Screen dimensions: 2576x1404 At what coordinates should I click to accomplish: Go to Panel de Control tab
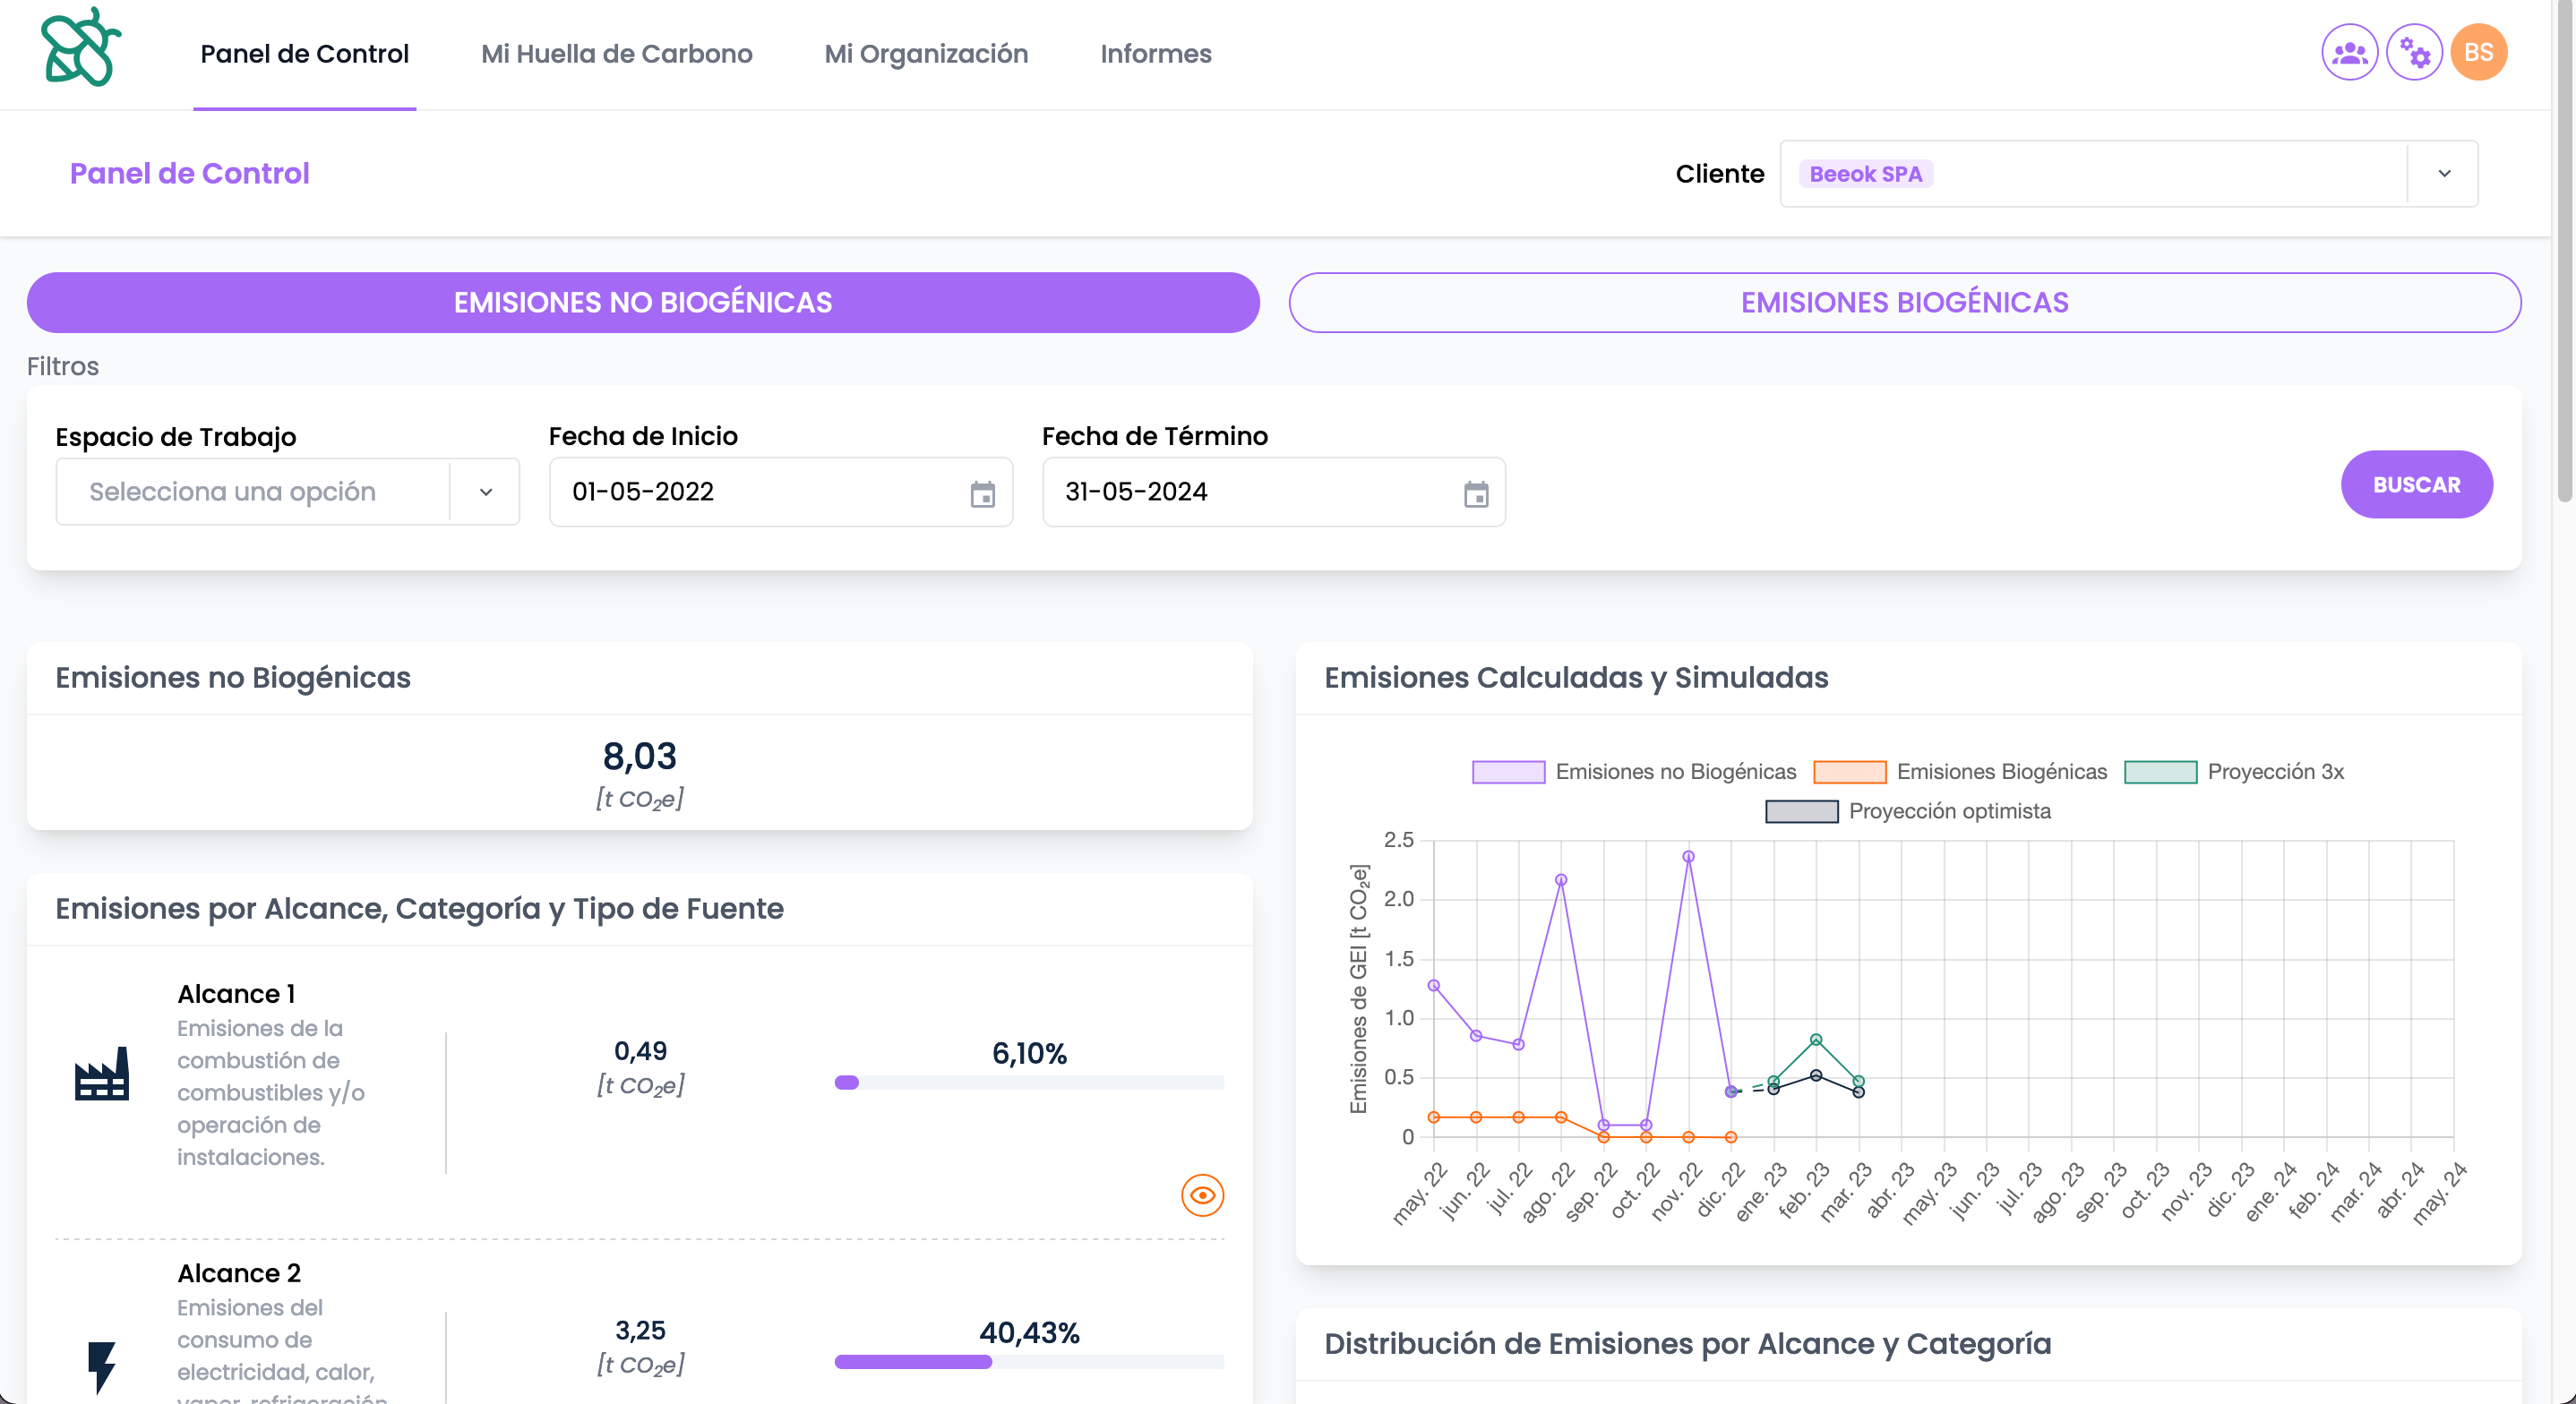304,54
